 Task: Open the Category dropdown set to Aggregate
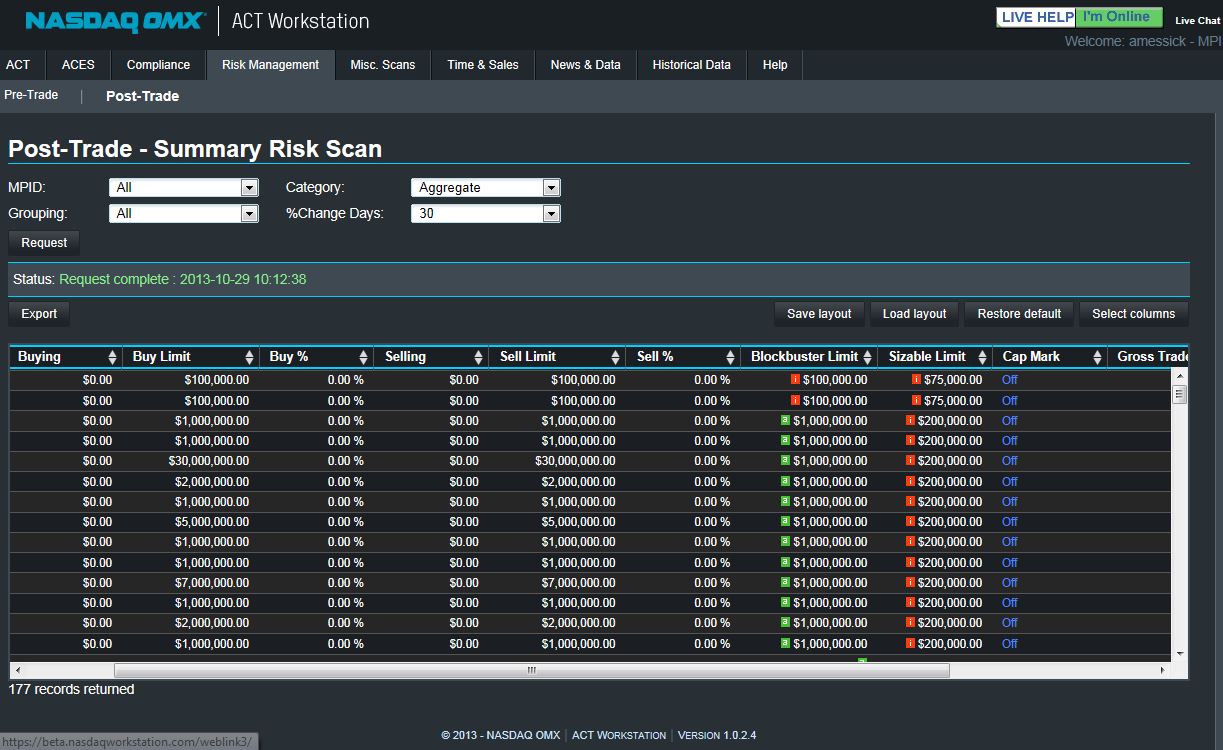(x=486, y=187)
